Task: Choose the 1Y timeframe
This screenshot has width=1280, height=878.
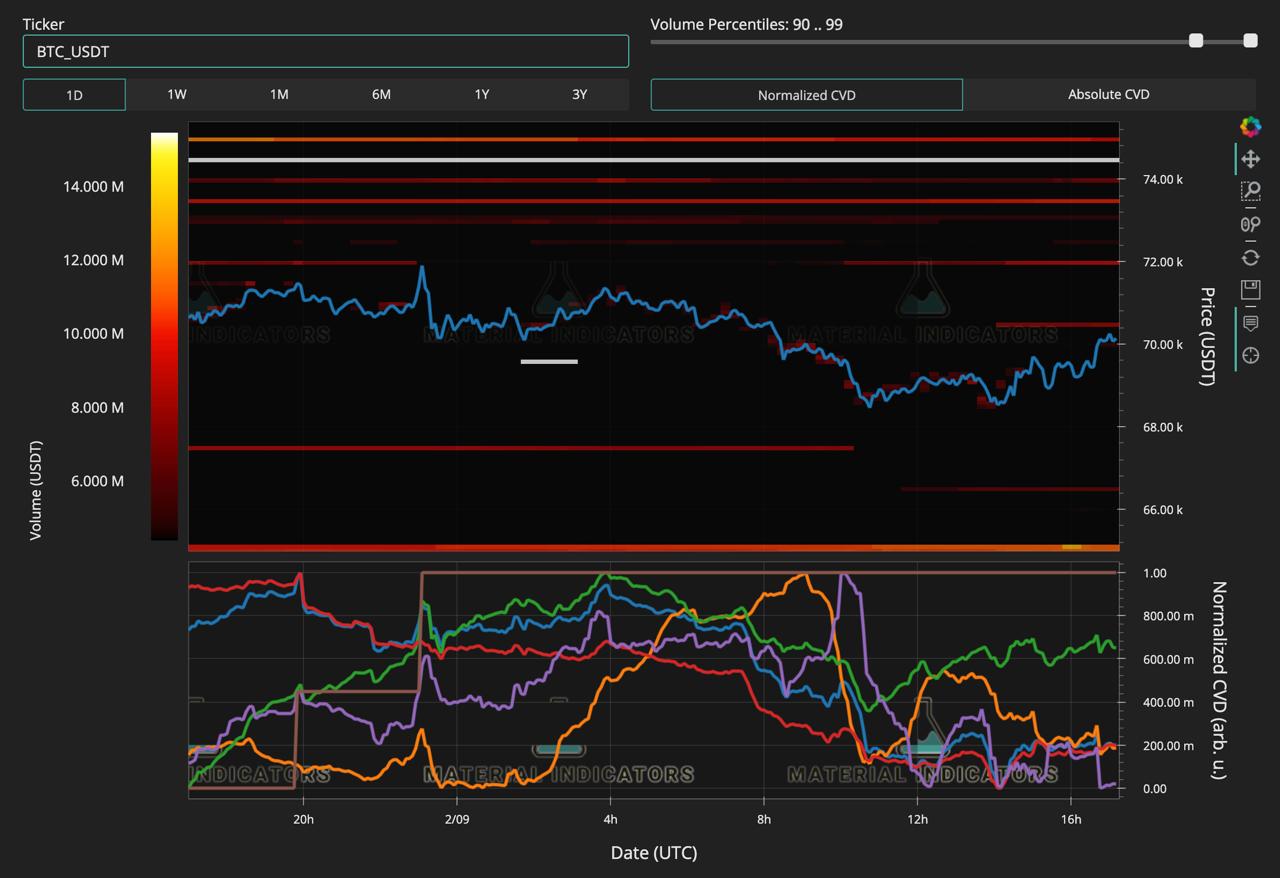Action: [x=481, y=95]
